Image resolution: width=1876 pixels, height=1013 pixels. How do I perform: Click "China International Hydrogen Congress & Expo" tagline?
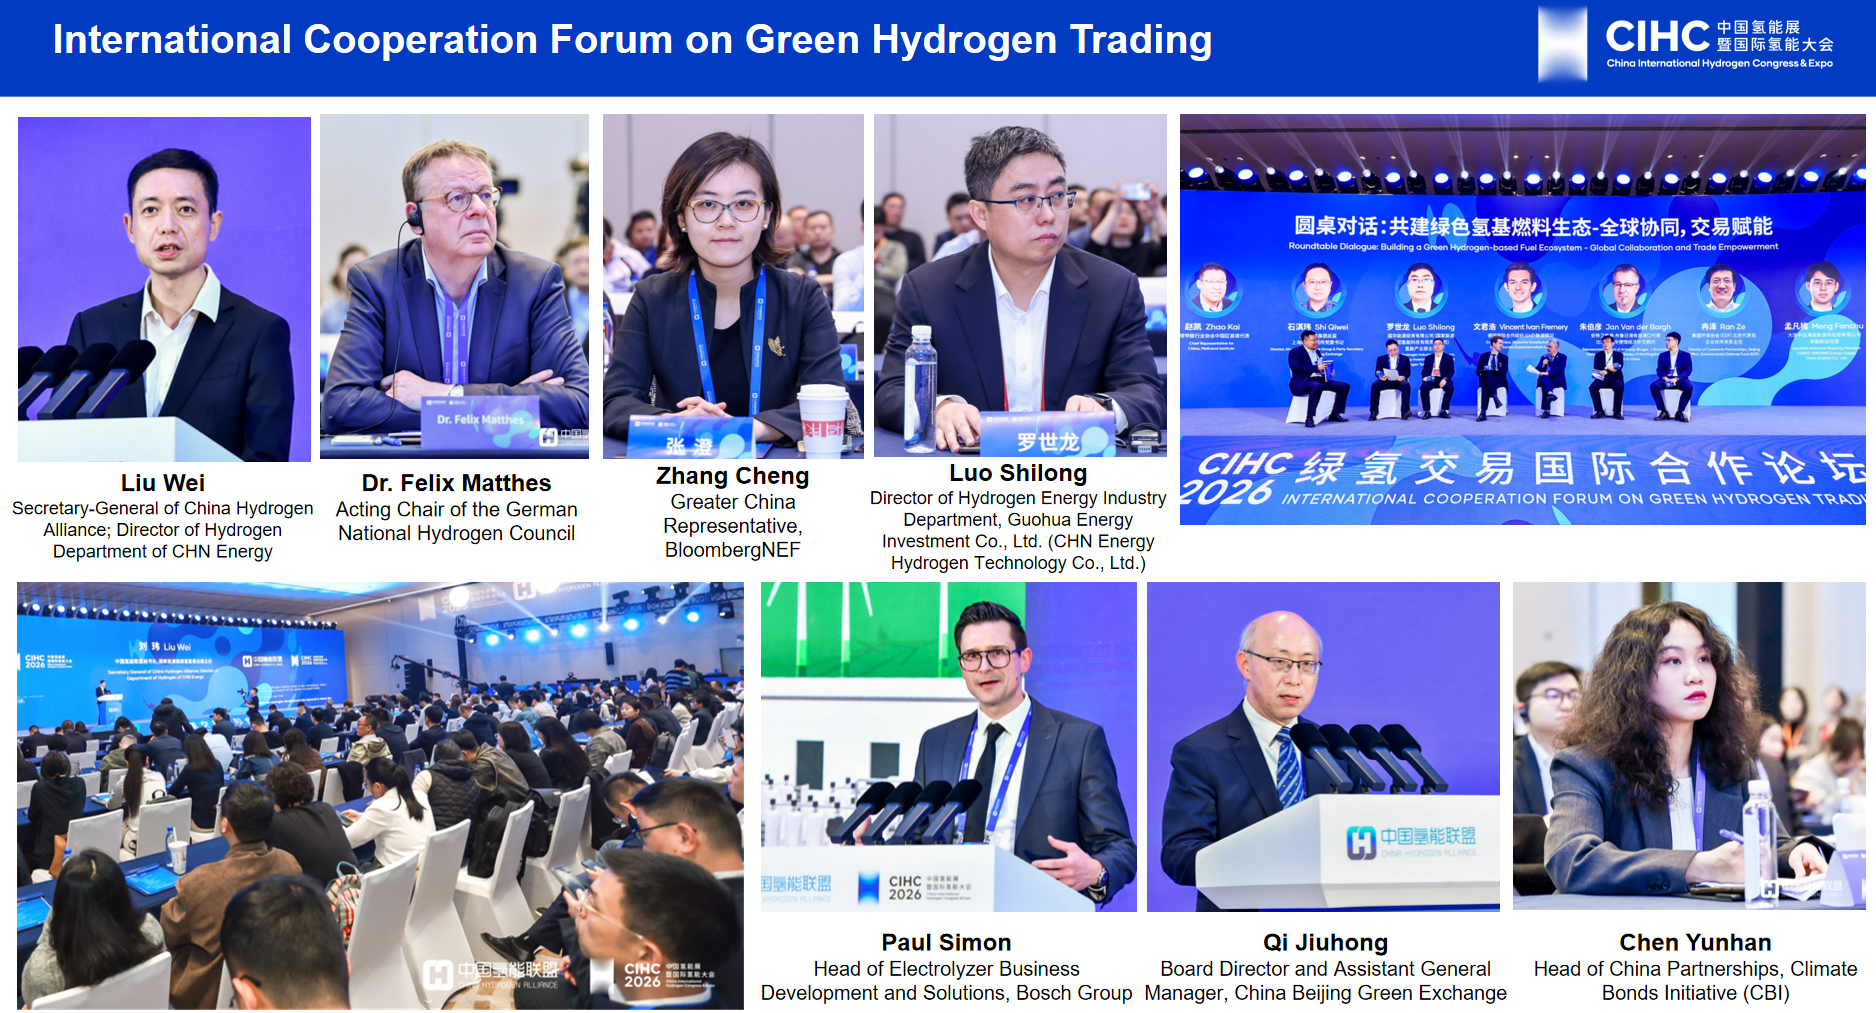tap(1719, 63)
